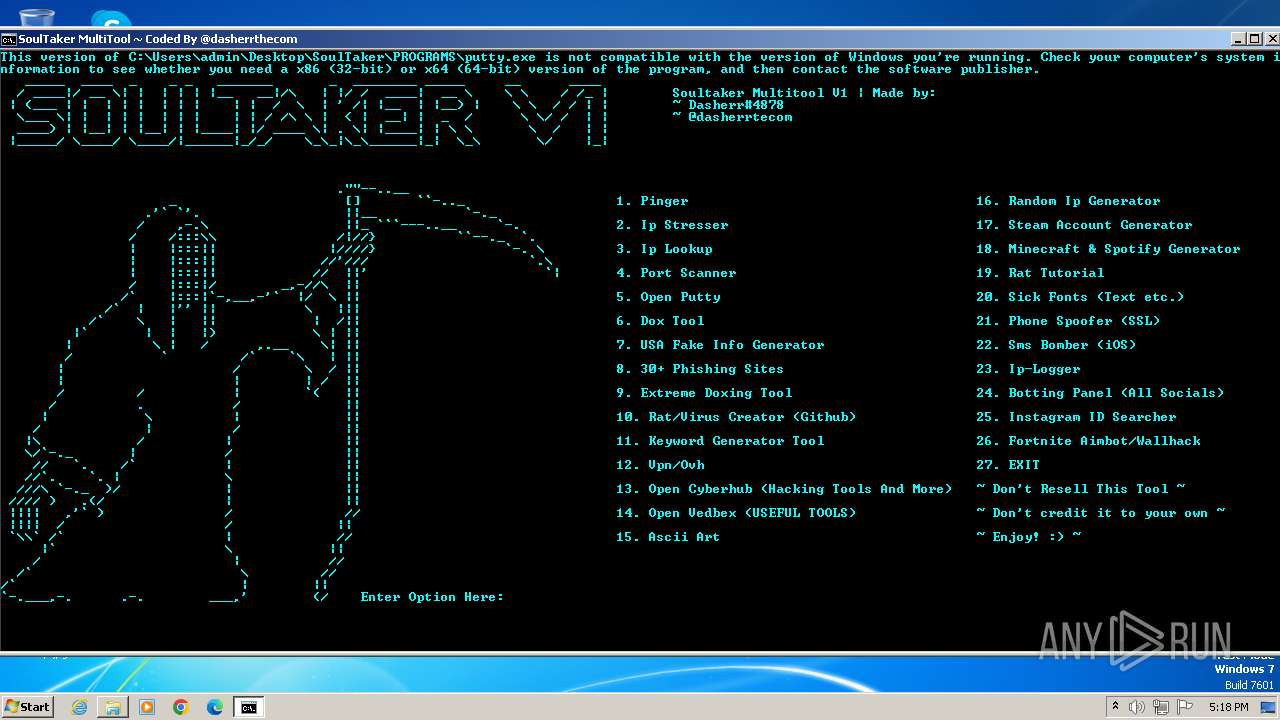Click the volume speaker tray icon
Screen dimensions: 1280x720
1138,707
